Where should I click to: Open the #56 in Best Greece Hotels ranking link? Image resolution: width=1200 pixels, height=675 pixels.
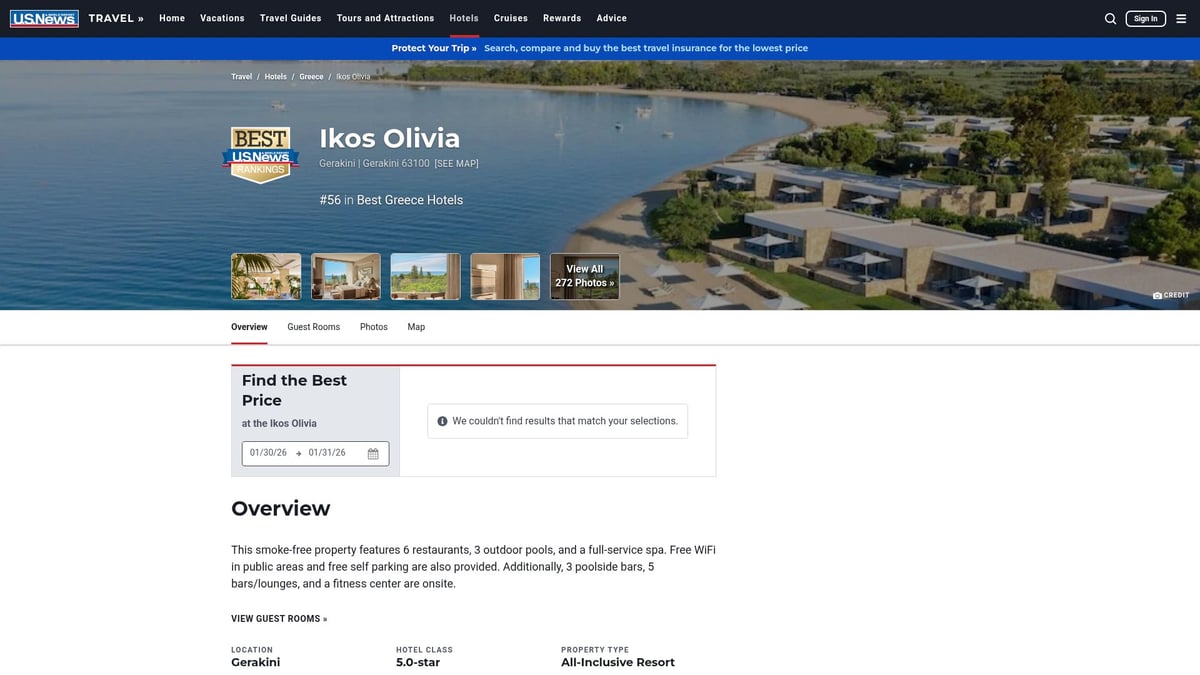click(391, 199)
